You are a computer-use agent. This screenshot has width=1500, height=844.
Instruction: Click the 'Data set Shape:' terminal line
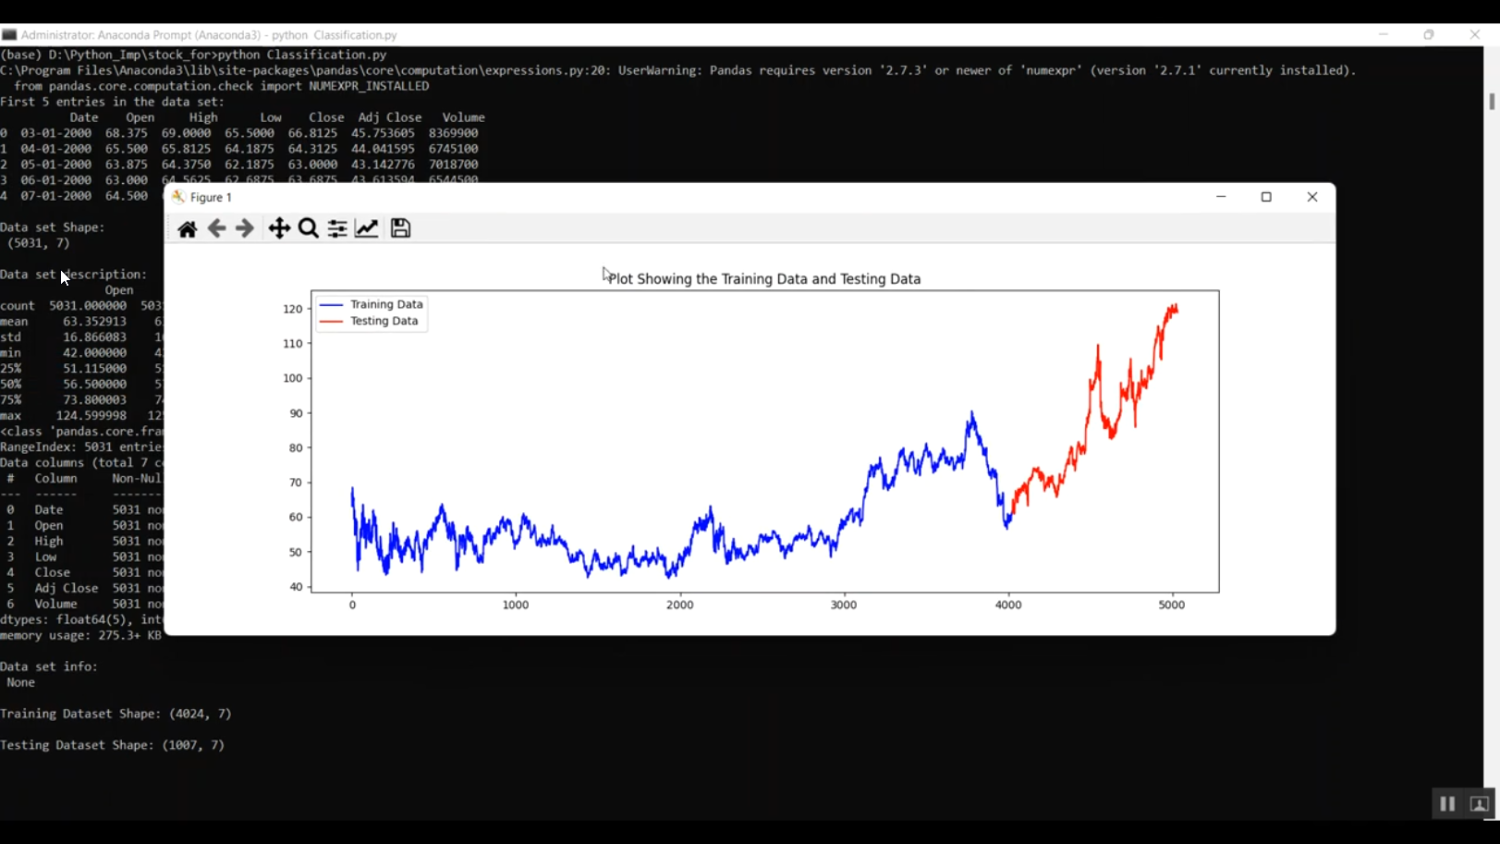pyautogui.click(x=52, y=228)
